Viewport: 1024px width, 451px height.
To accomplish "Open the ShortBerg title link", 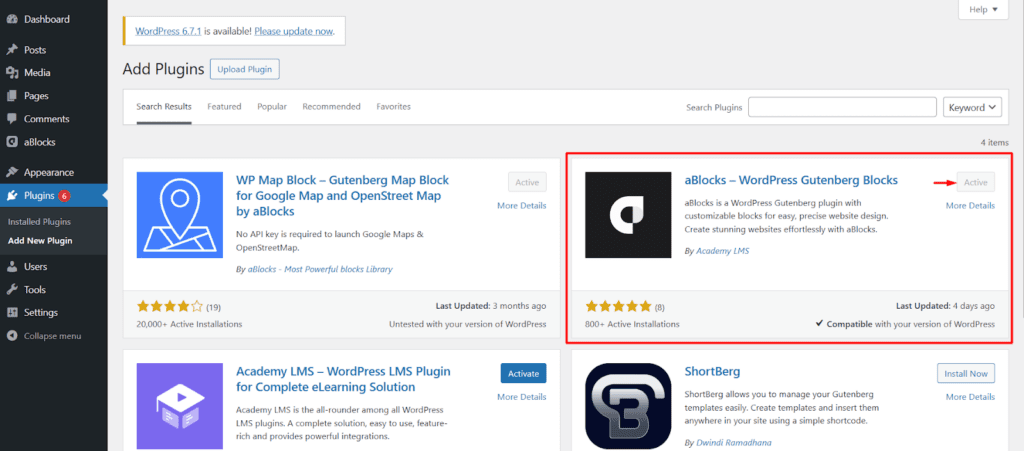I will click(712, 372).
